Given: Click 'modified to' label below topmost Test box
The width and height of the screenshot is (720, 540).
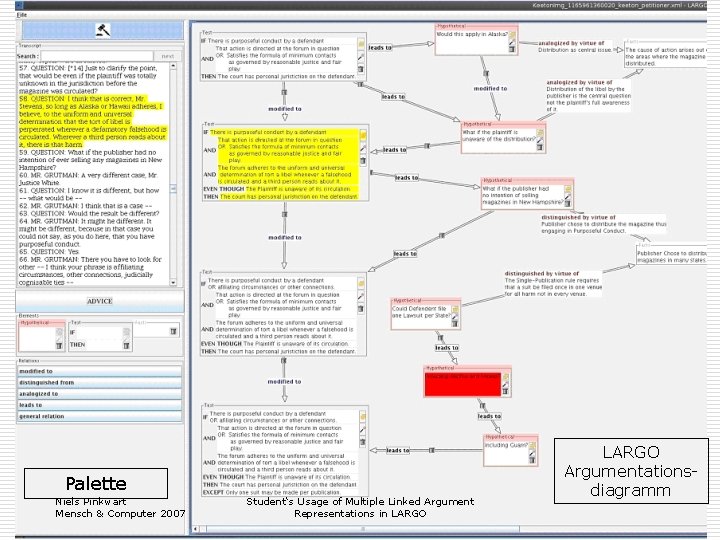Looking at the screenshot, I should 285,109.
